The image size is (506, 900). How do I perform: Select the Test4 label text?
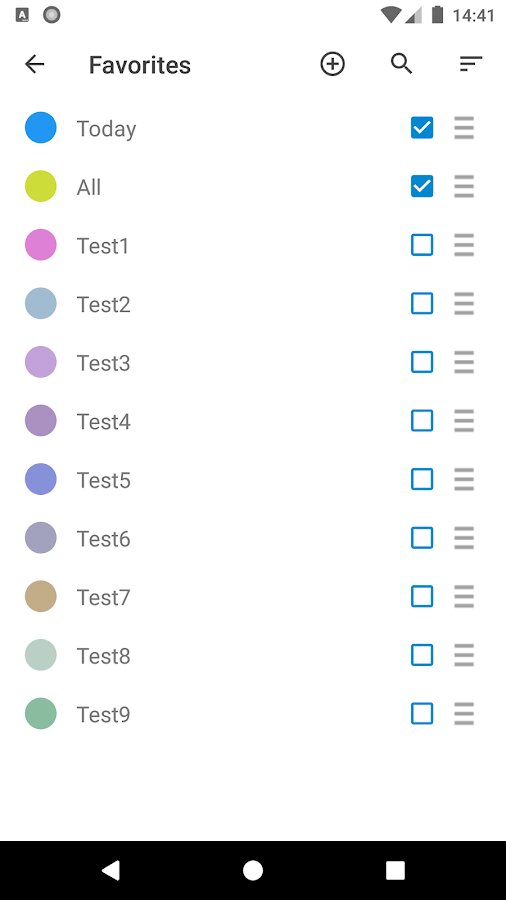(x=104, y=421)
